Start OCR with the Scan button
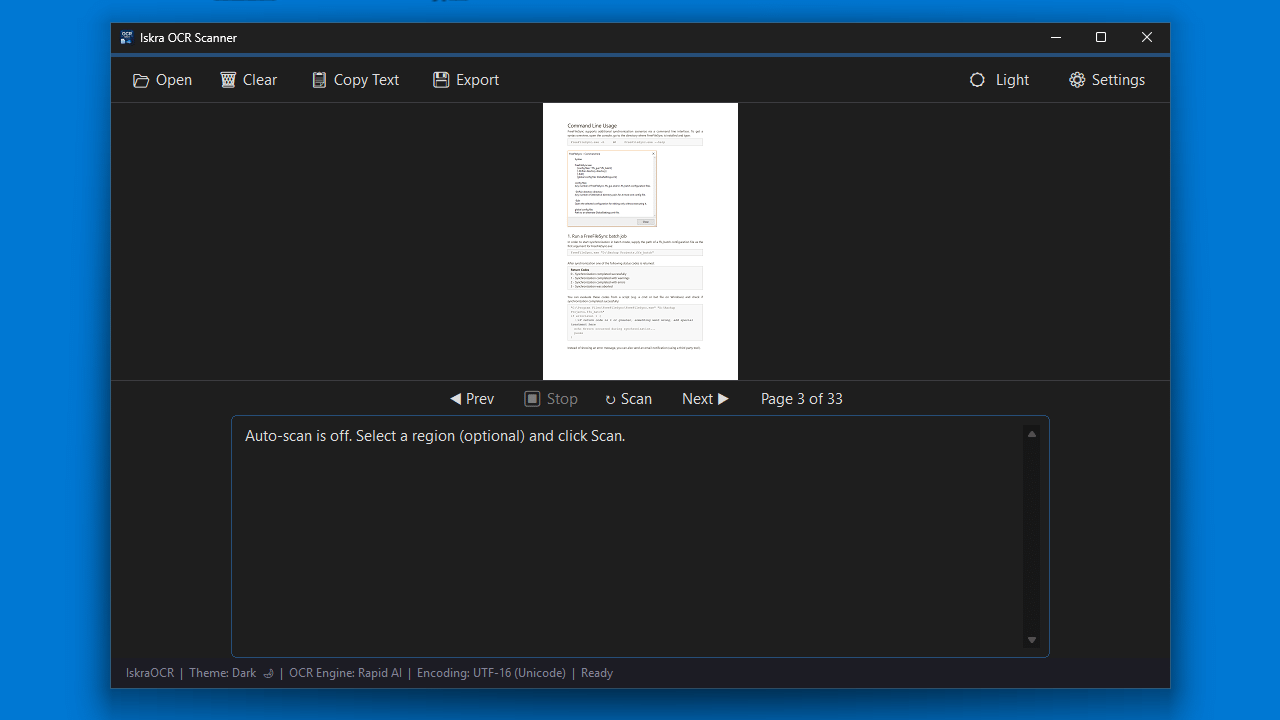This screenshot has height=720, width=1280. tap(628, 399)
